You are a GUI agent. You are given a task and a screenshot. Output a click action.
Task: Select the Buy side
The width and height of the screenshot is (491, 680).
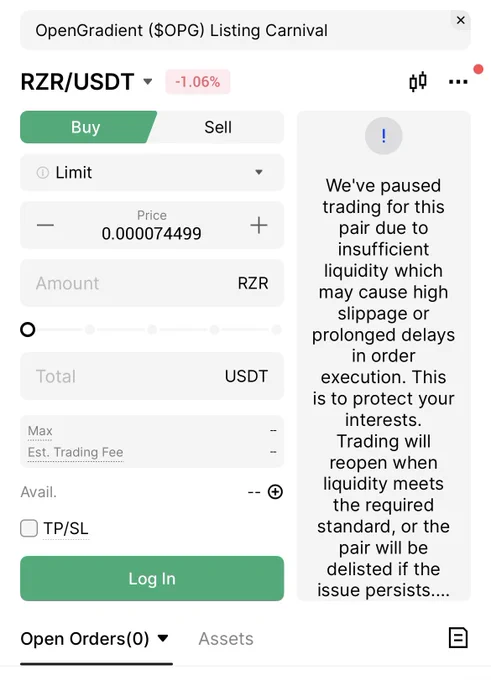pyautogui.click(x=86, y=127)
